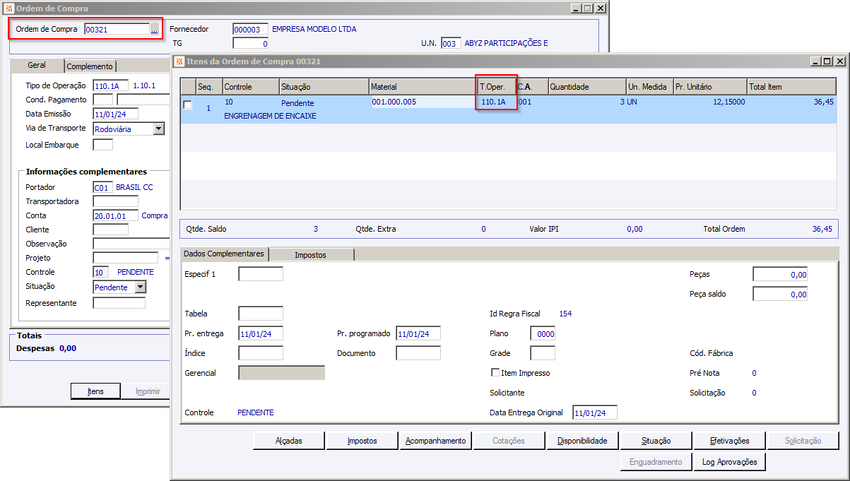Open the Acompanhamento button
Screen dimensions: 850x481
click(436, 441)
